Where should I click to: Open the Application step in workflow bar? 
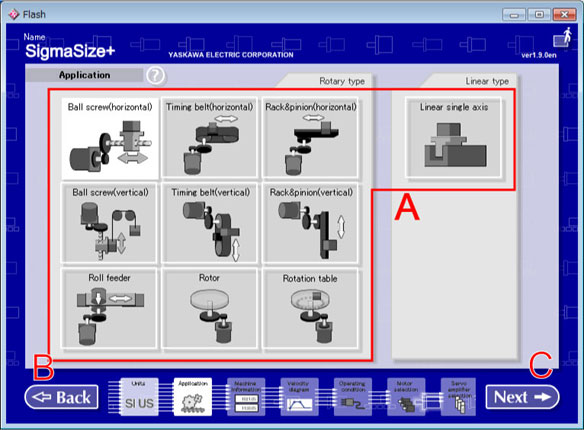(193, 397)
